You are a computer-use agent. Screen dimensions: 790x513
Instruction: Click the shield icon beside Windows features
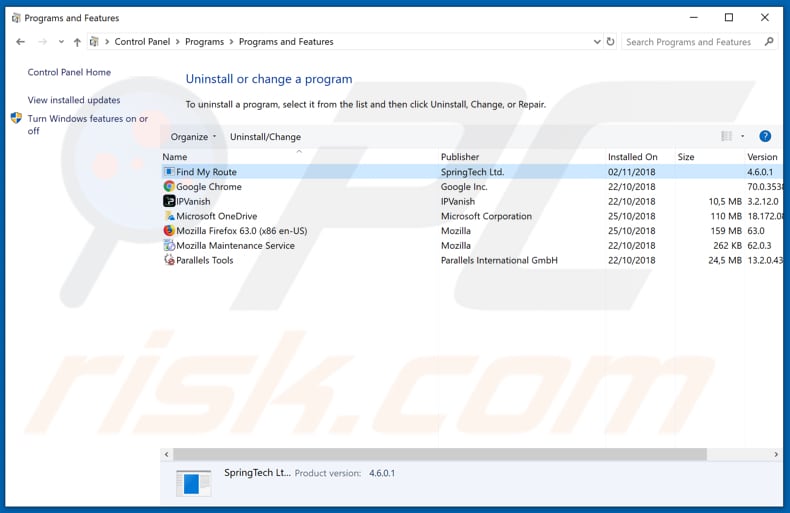pos(16,118)
